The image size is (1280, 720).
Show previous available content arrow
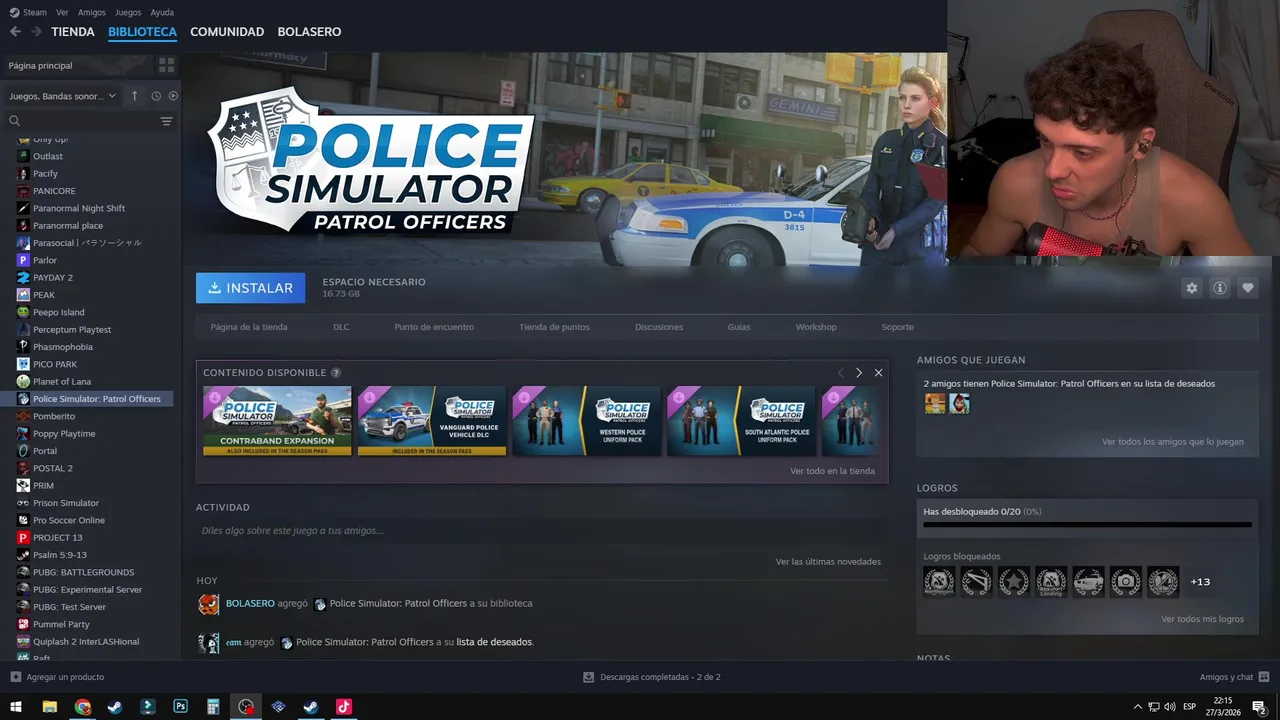coord(840,373)
